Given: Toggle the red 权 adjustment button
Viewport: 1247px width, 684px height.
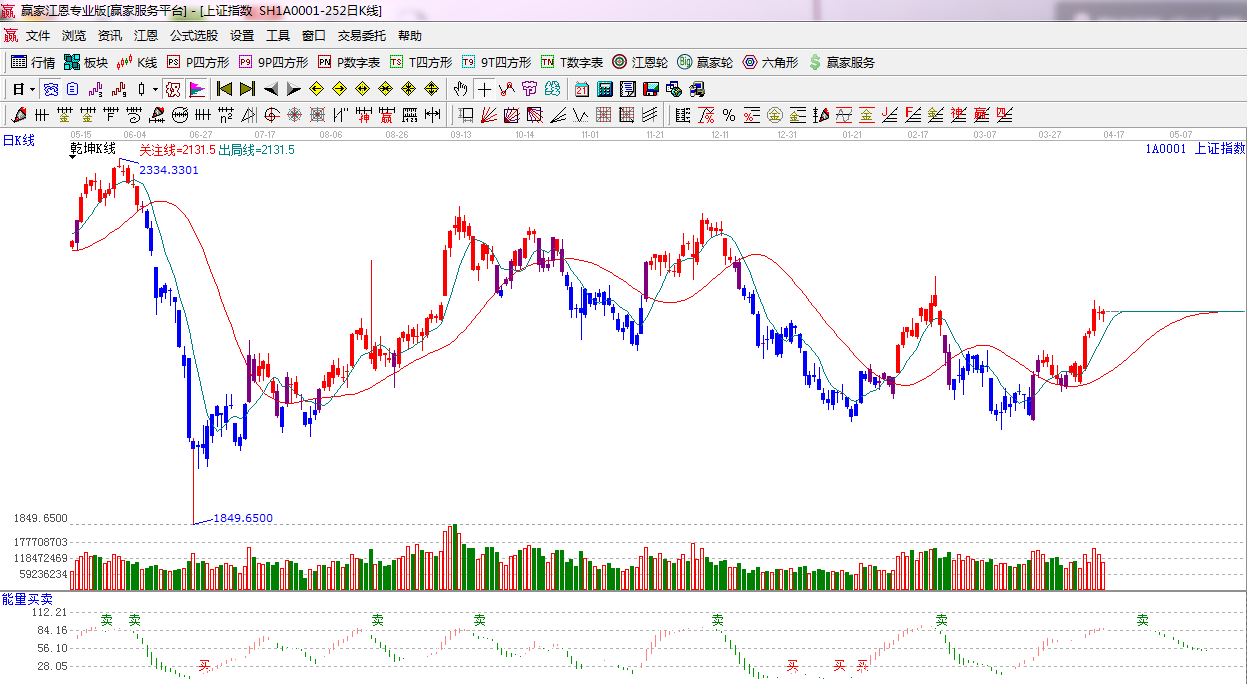Looking at the screenshot, I should pyautogui.click(x=173, y=89).
